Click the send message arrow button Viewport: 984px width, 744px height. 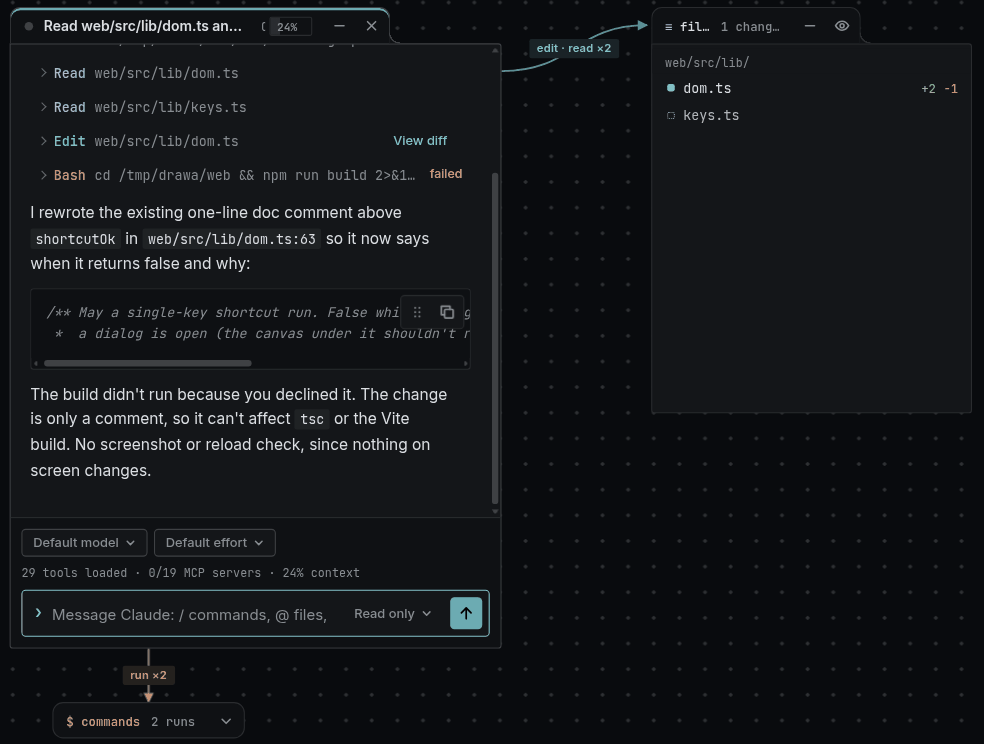click(x=466, y=614)
